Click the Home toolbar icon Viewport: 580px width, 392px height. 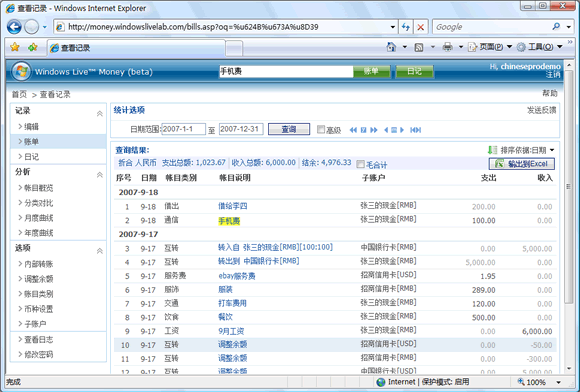[x=391, y=47]
